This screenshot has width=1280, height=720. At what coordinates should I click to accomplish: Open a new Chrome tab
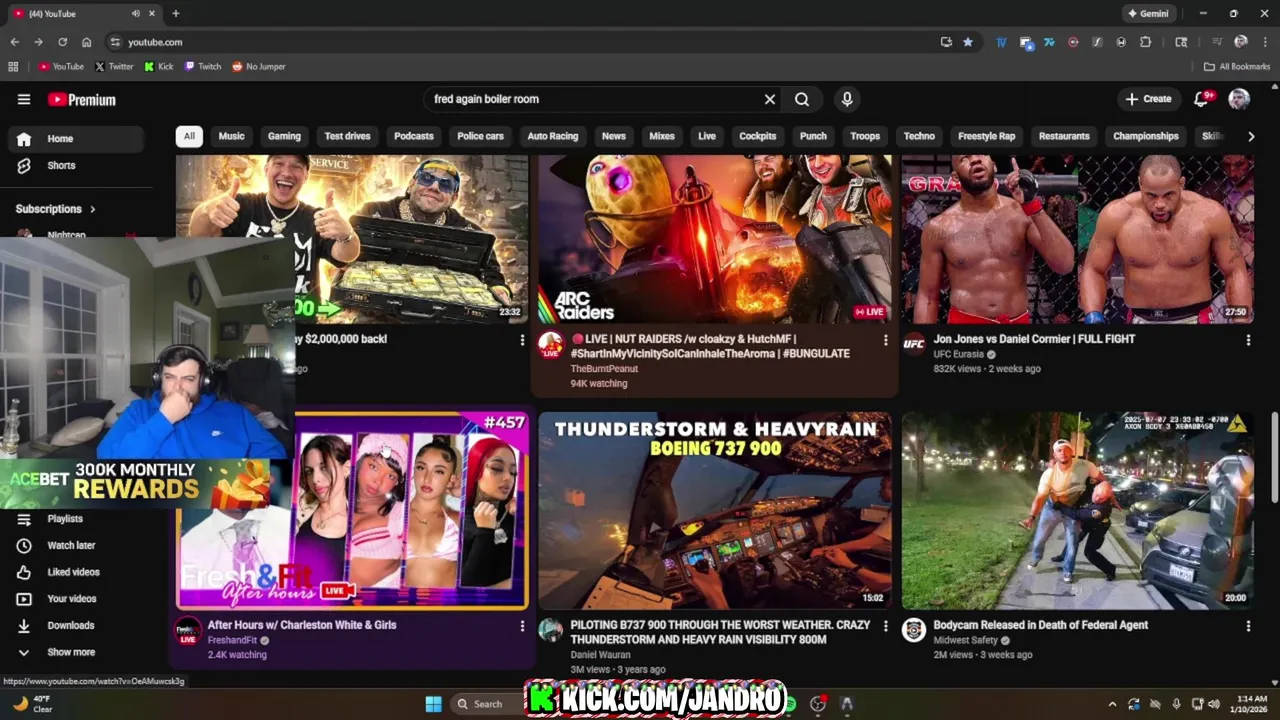tap(175, 14)
